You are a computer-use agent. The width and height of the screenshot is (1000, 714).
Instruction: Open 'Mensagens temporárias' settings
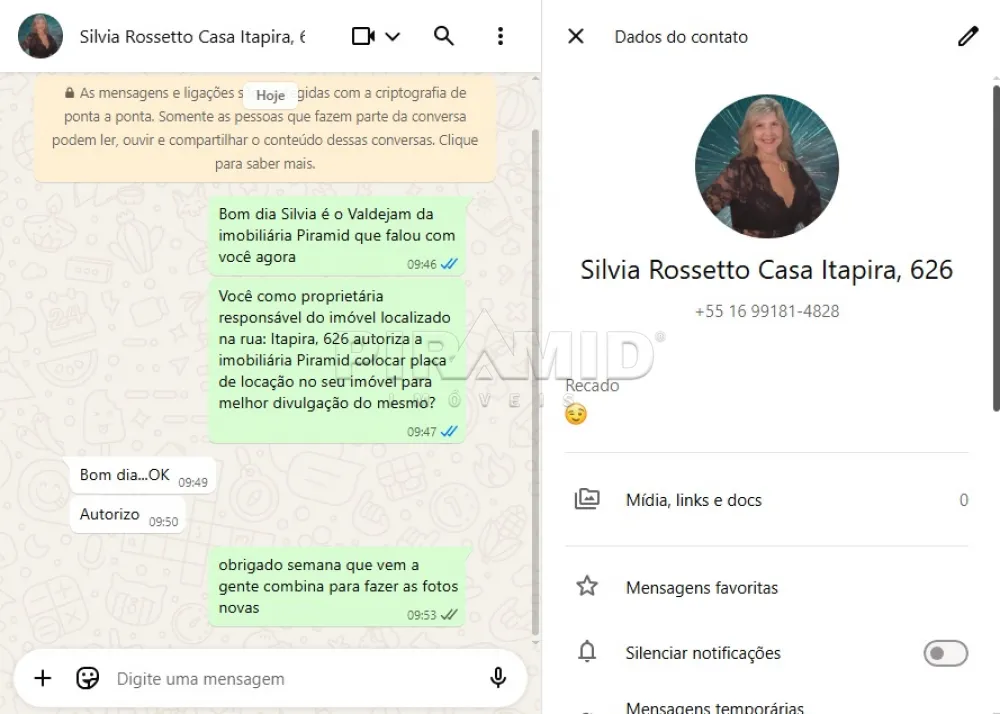click(x=714, y=707)
